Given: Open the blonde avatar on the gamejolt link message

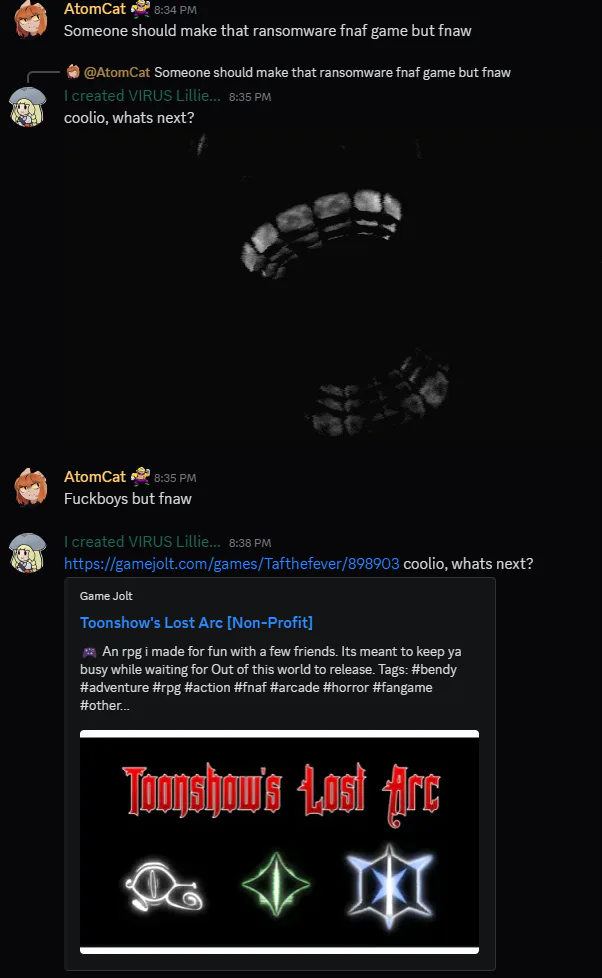Looking at the screenshot, I should click(28, 553).
